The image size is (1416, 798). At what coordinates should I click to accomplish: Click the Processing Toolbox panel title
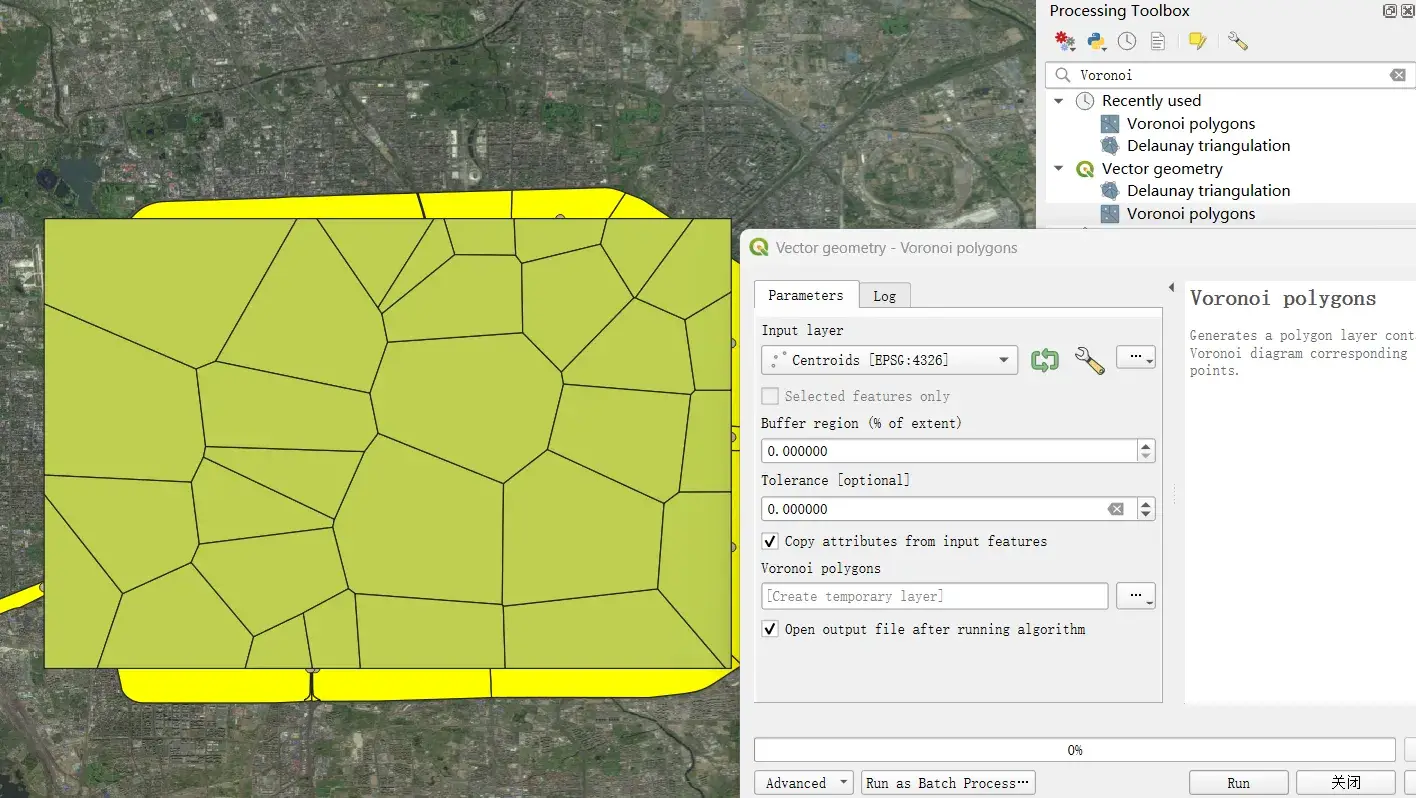(x=1119, y=11)
